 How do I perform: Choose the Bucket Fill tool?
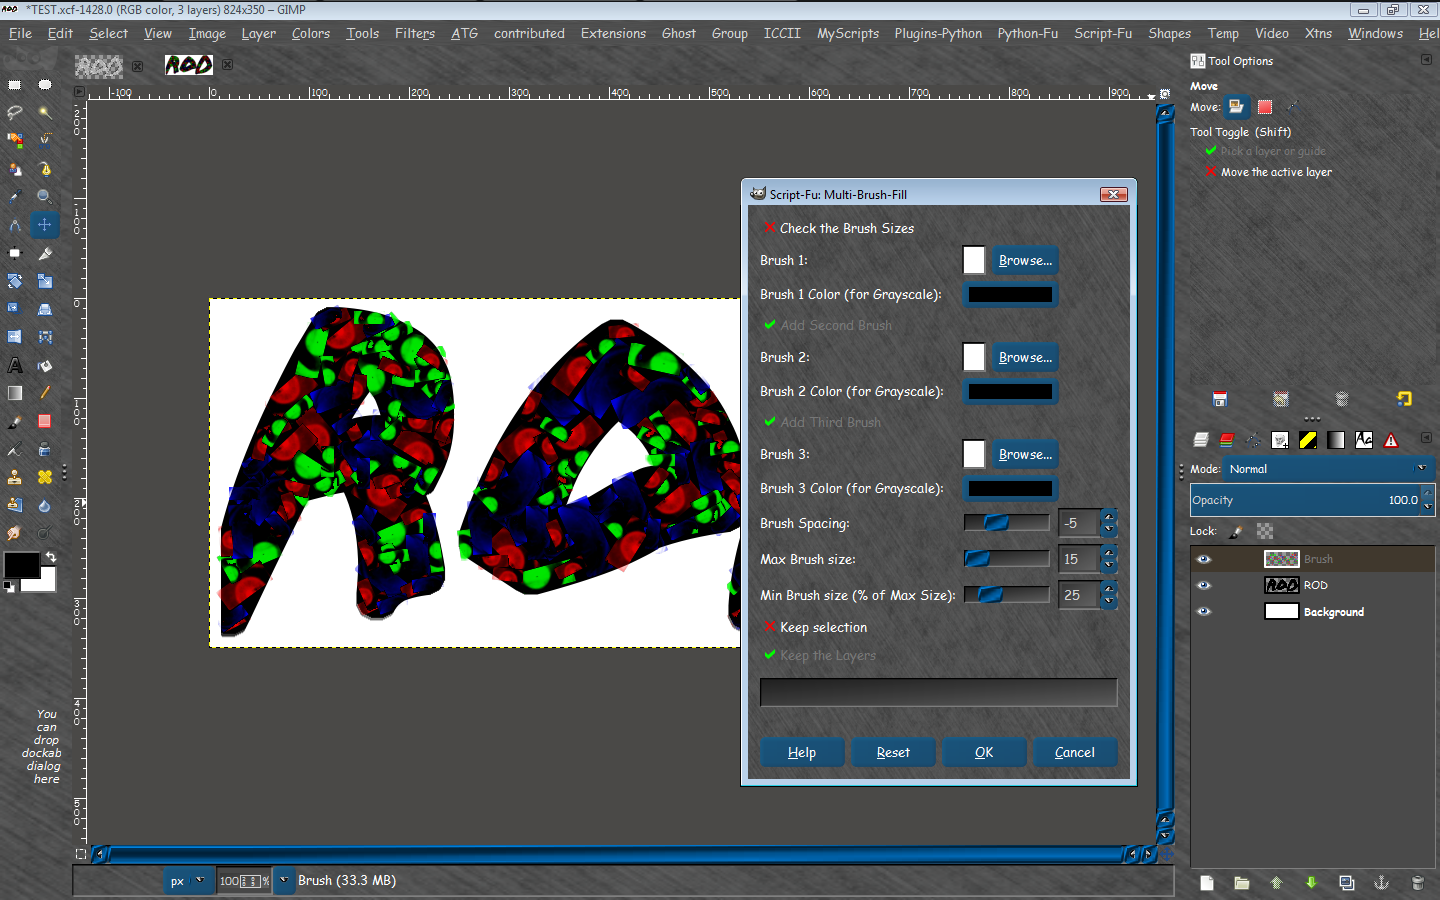click(45, 365)
